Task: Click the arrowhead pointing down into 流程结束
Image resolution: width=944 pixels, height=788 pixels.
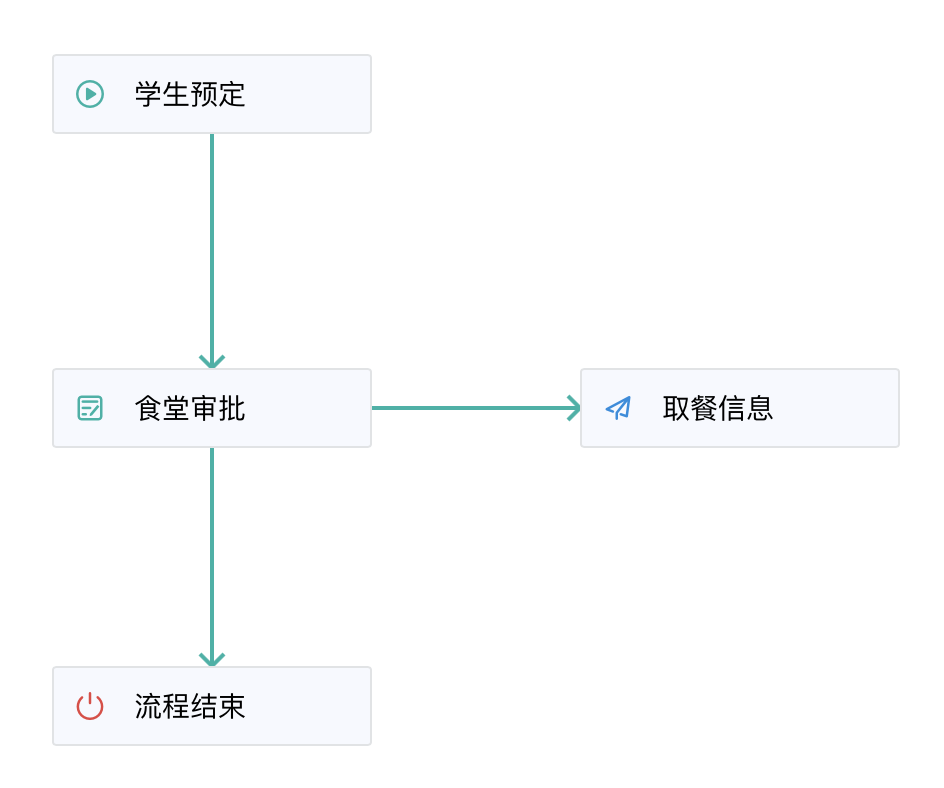Action: (x=212, y=659)
